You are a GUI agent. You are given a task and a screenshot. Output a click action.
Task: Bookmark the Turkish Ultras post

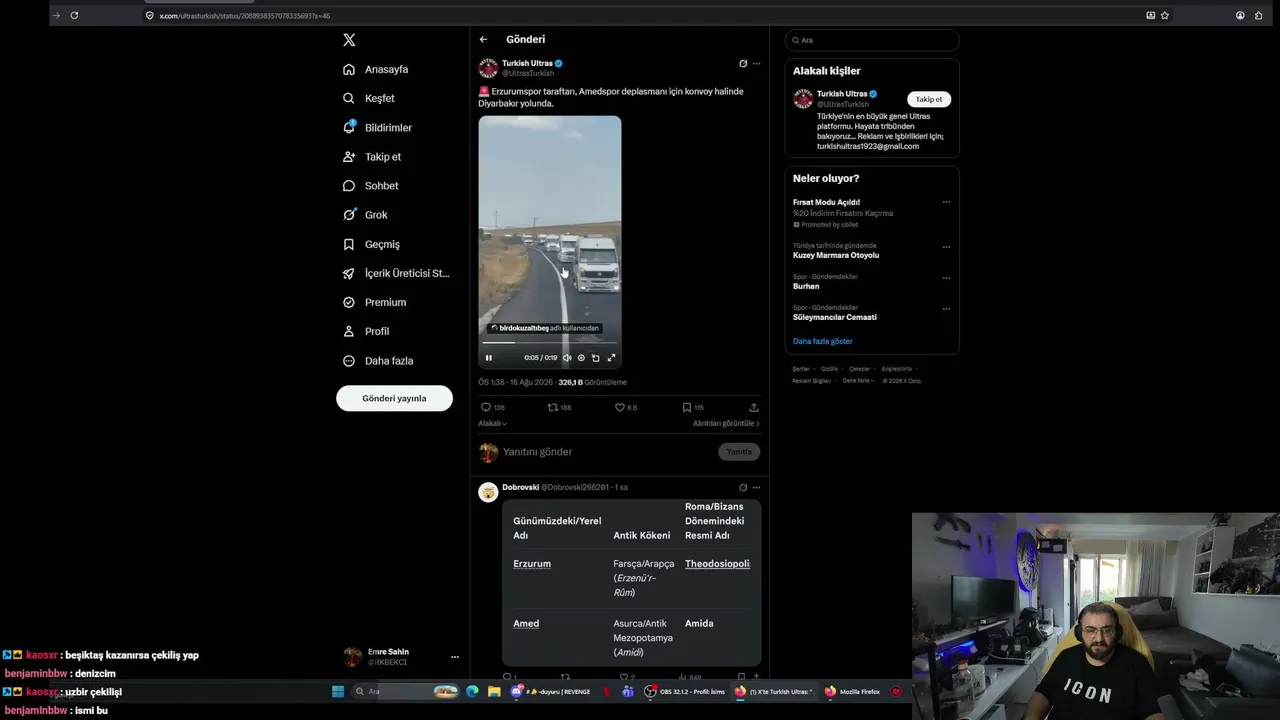692,408
